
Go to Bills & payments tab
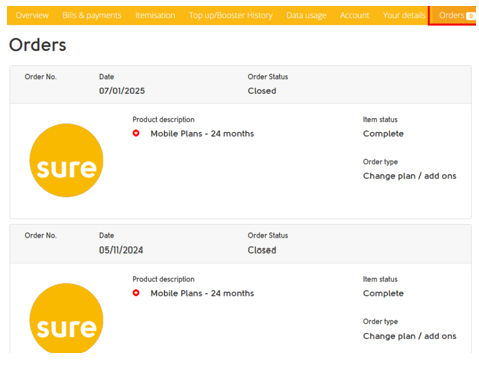pyautogui.click(x=92, y=15)
